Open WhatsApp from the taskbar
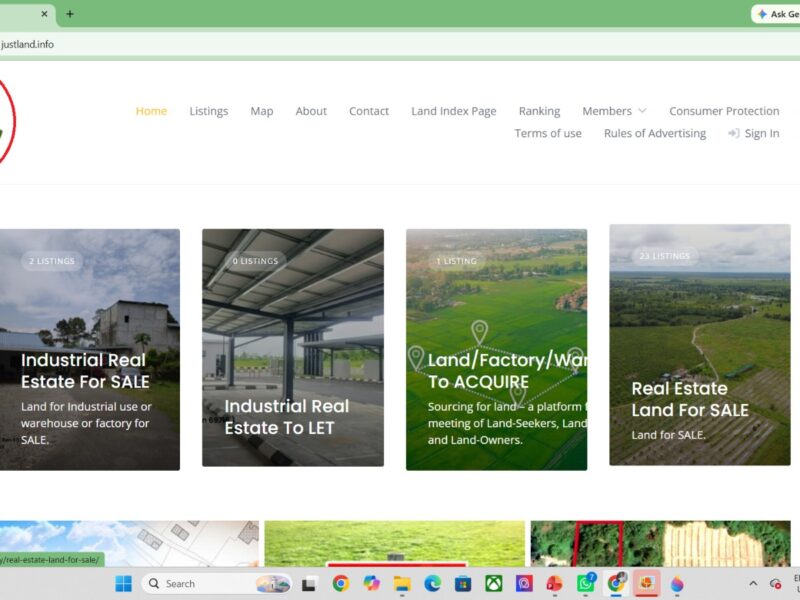Viewport: 800px width, 600px height. (585, 583)
